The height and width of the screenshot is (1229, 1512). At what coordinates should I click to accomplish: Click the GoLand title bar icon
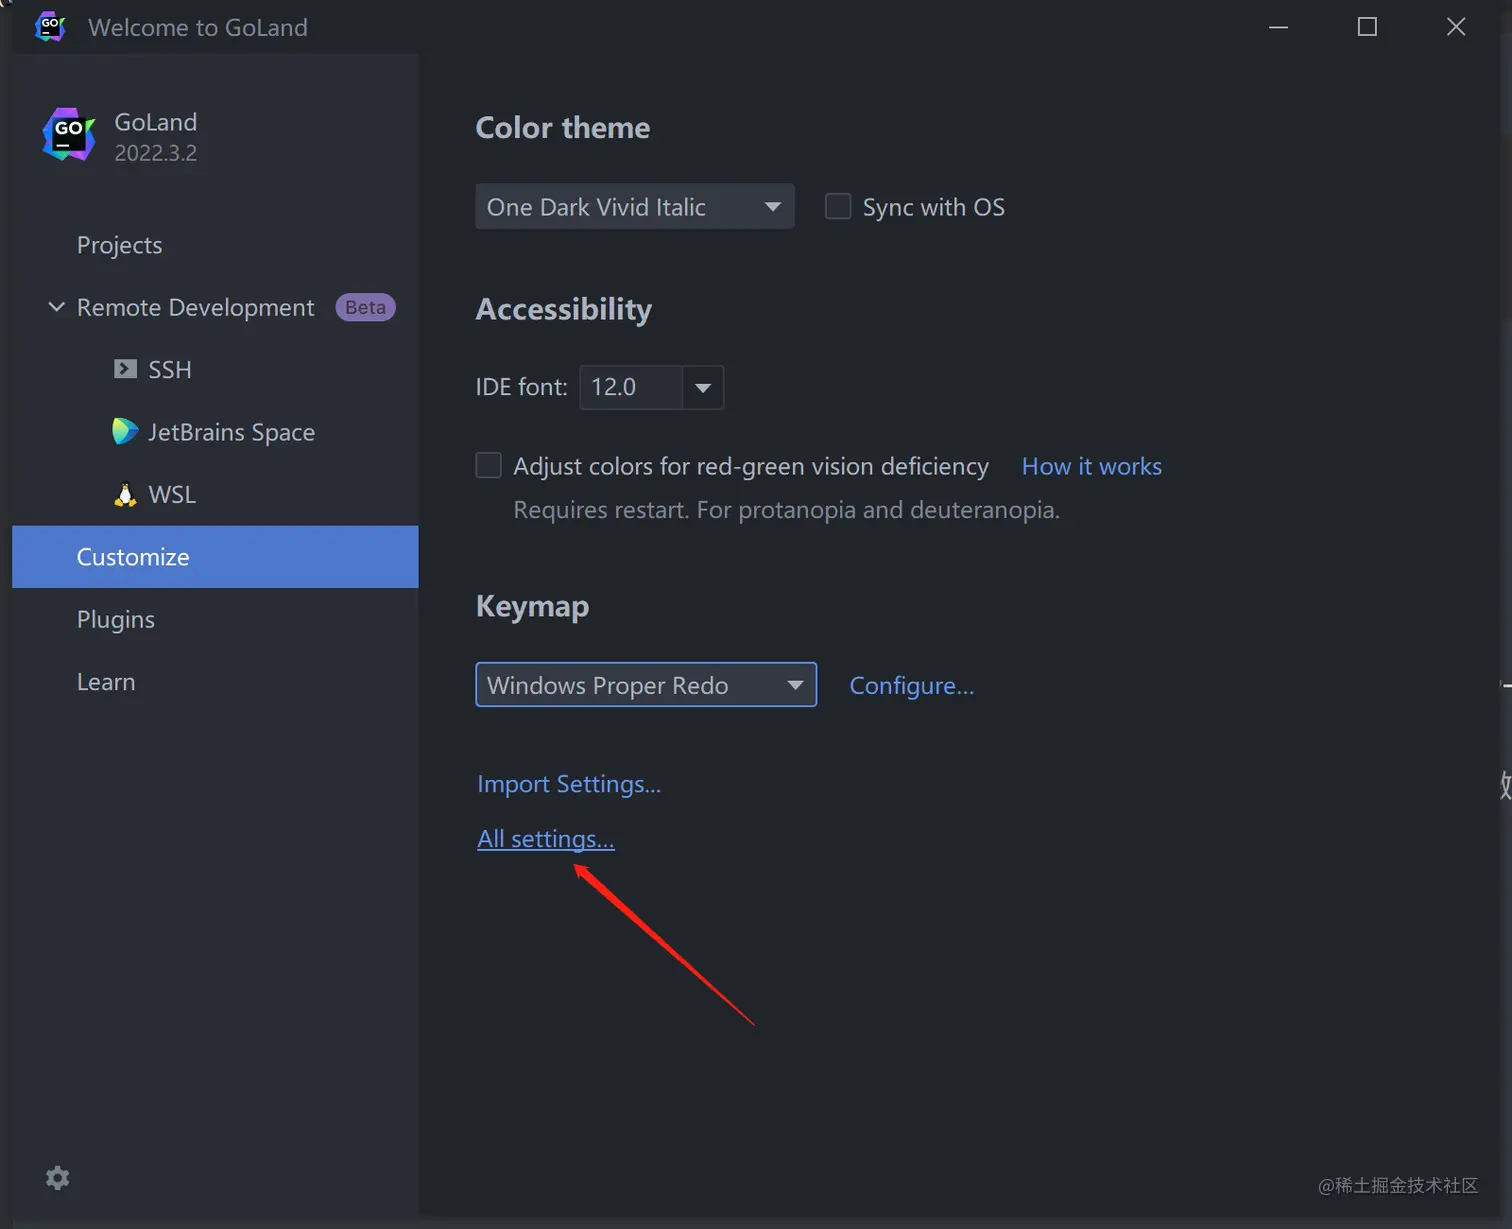[50, 27]
